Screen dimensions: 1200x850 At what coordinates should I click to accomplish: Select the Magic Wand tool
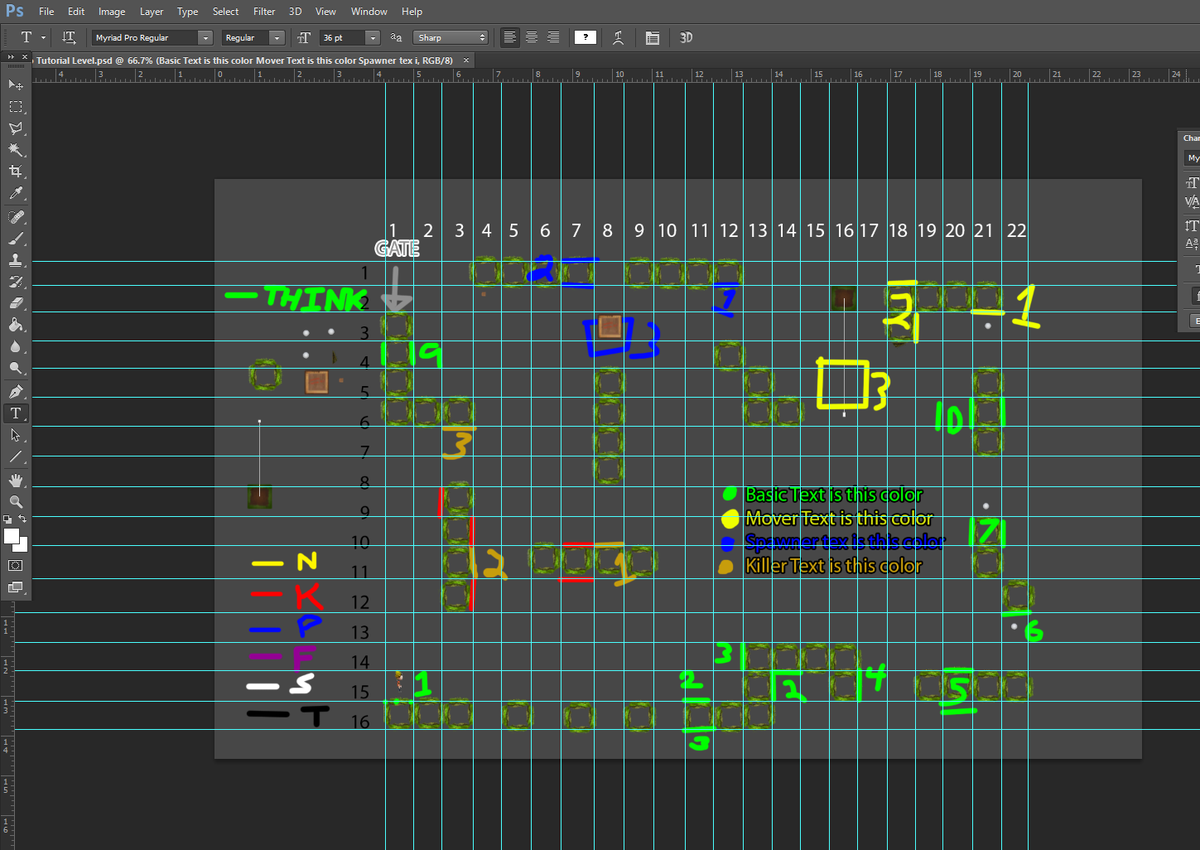pos(15,150)
